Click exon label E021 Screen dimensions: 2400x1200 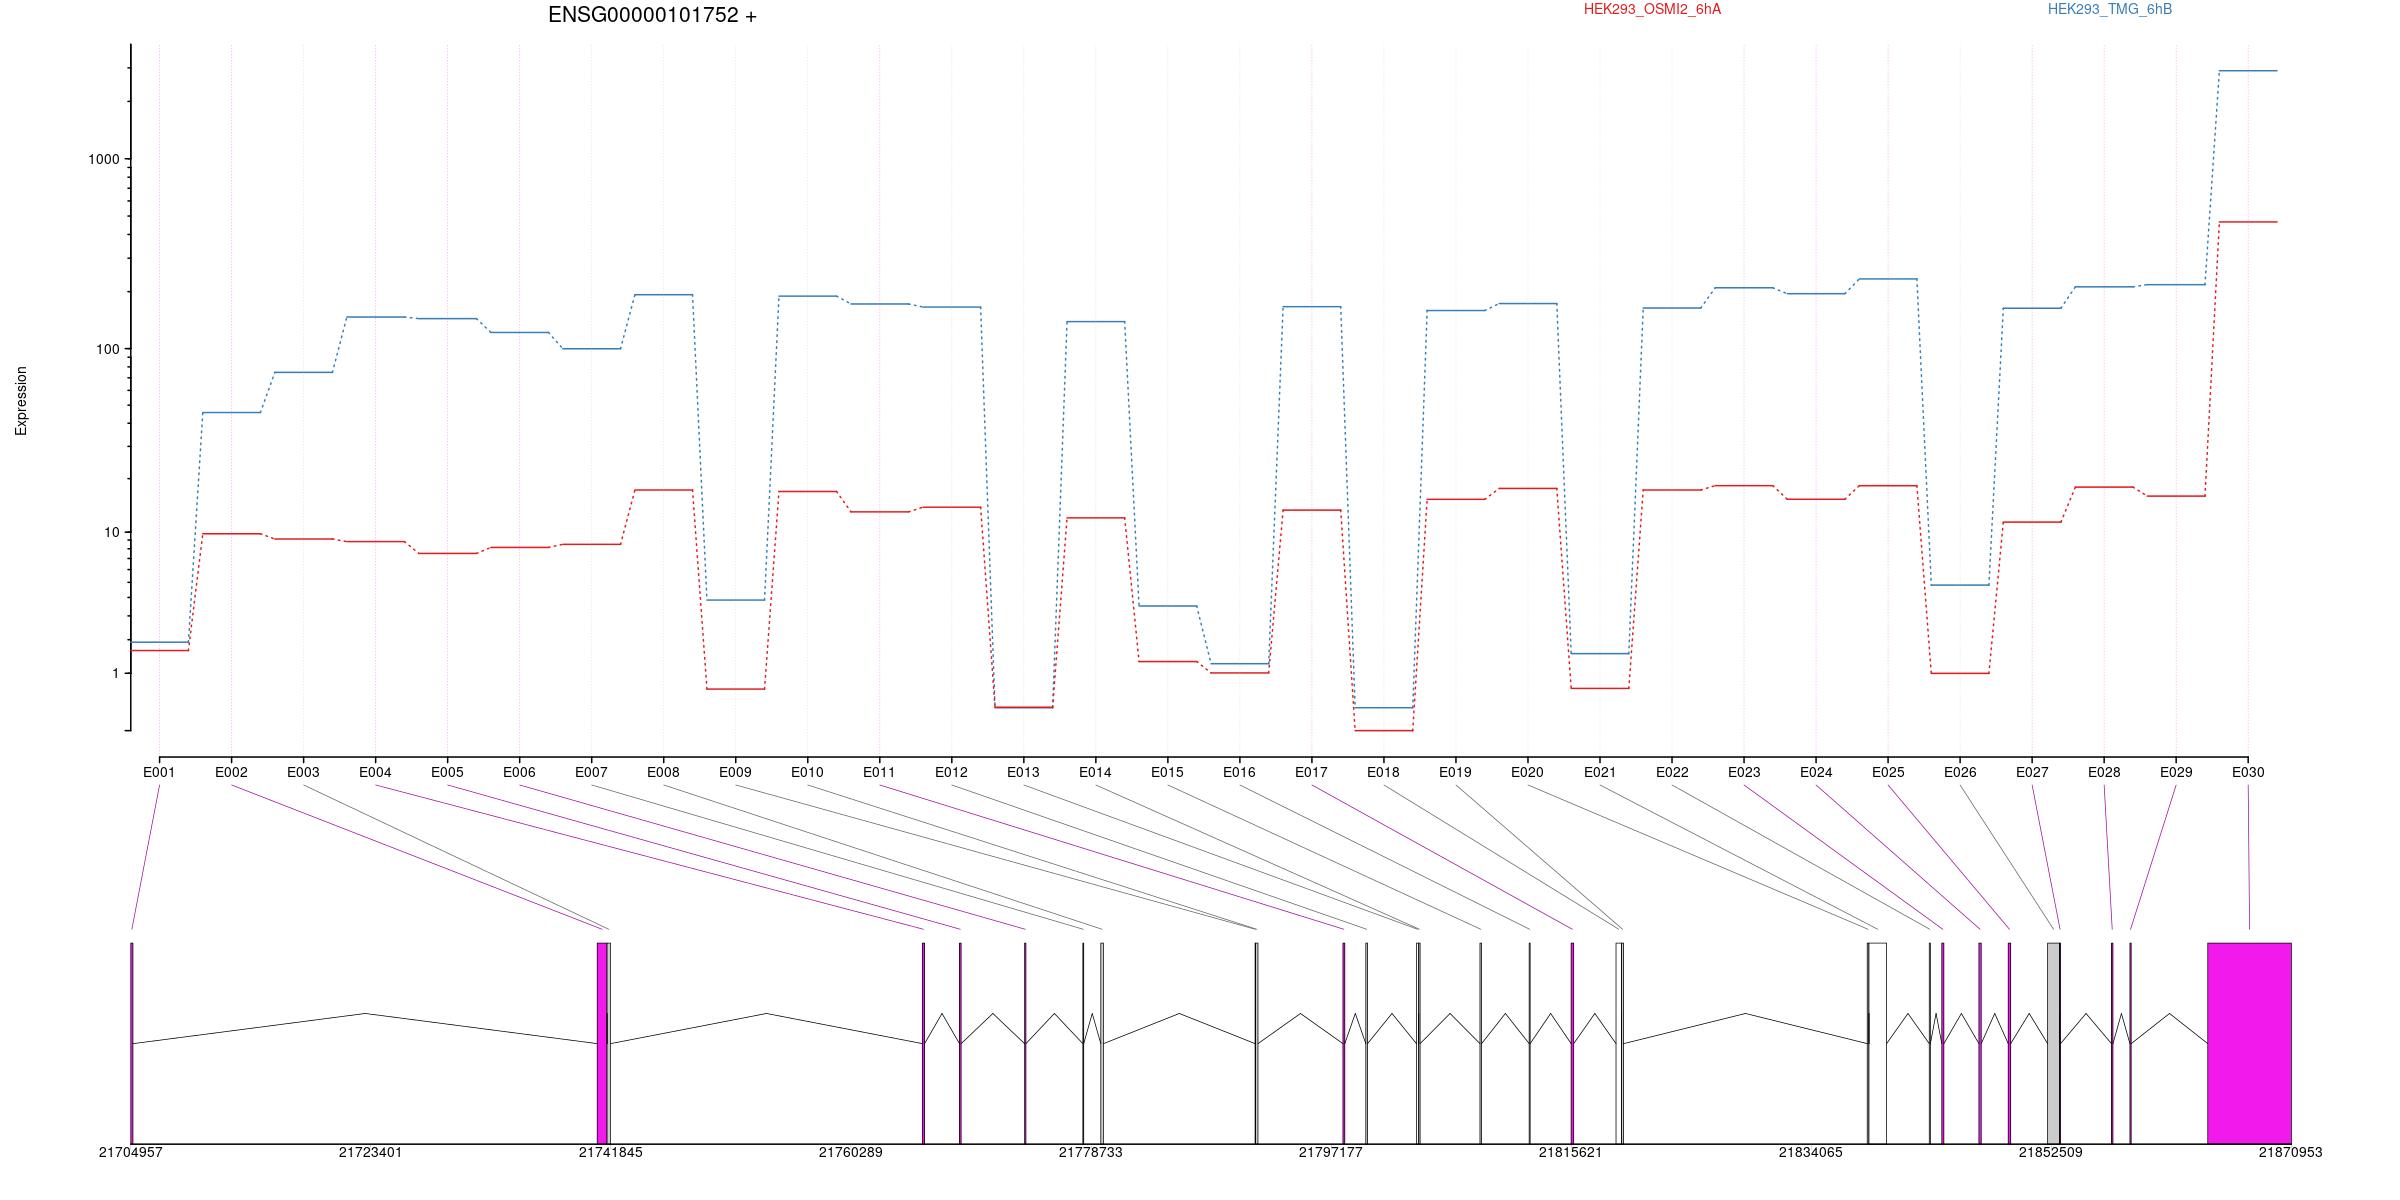click(1599, 772)
